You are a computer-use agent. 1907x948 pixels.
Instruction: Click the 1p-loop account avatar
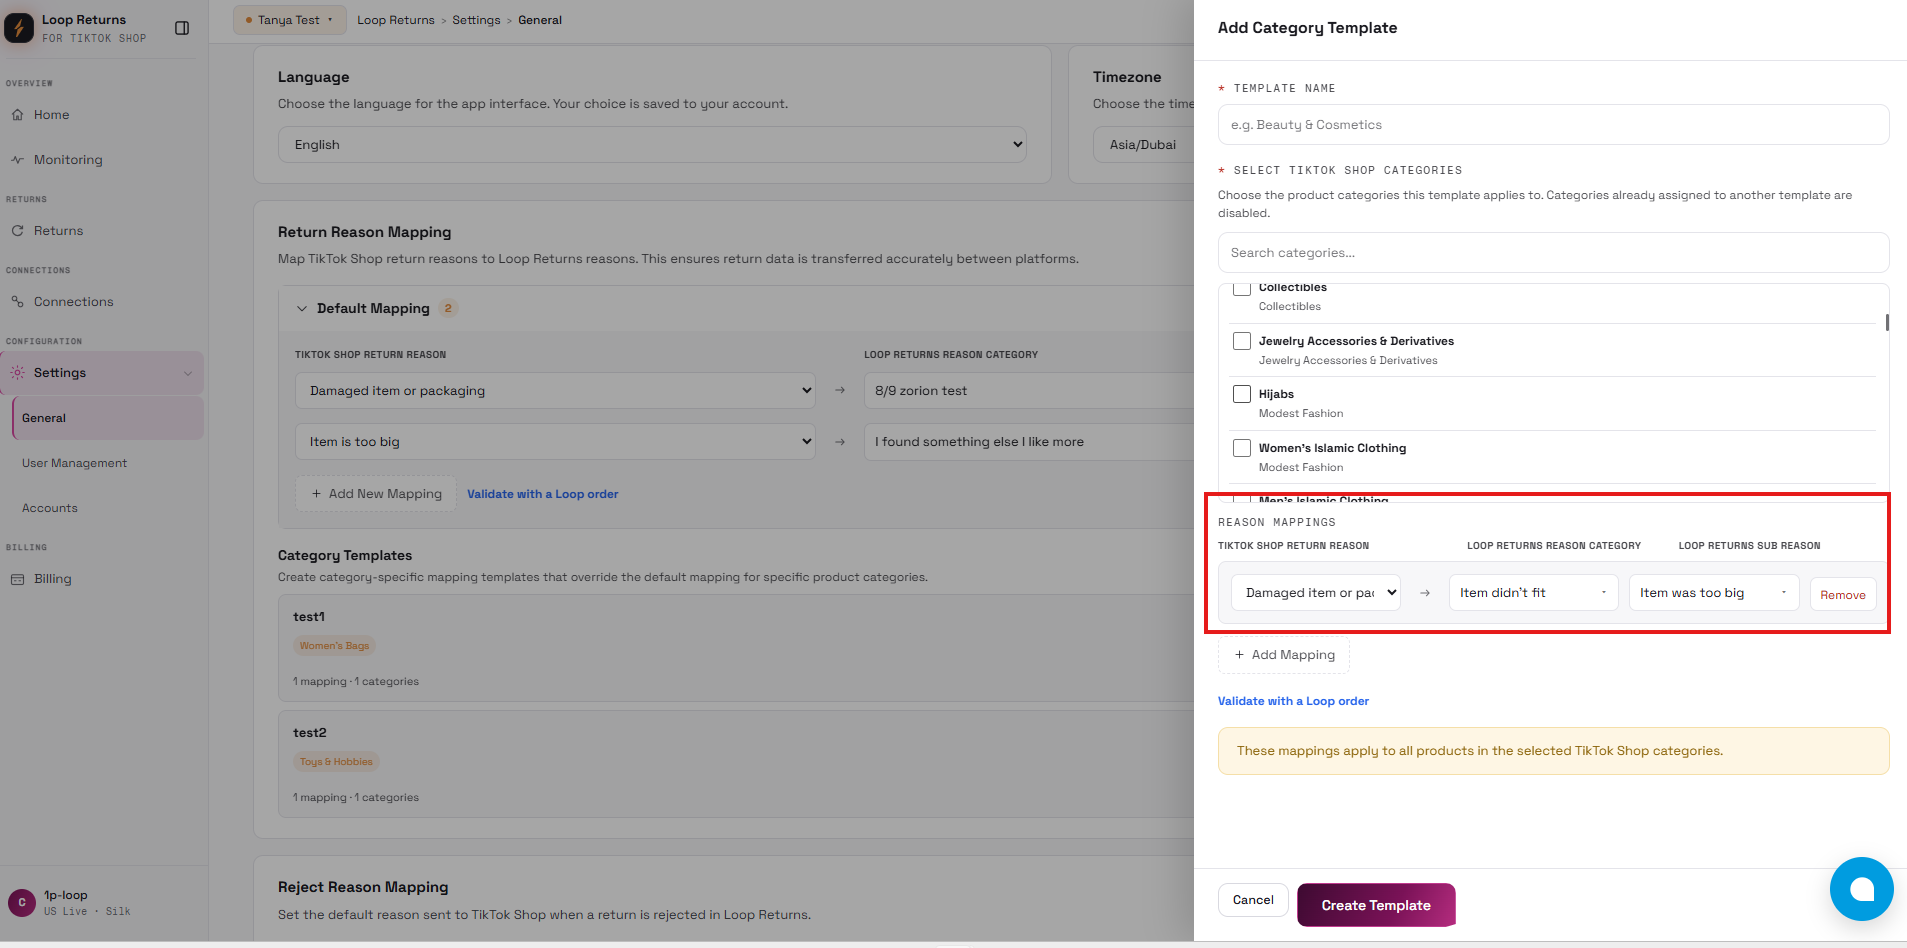click(22, 903)
